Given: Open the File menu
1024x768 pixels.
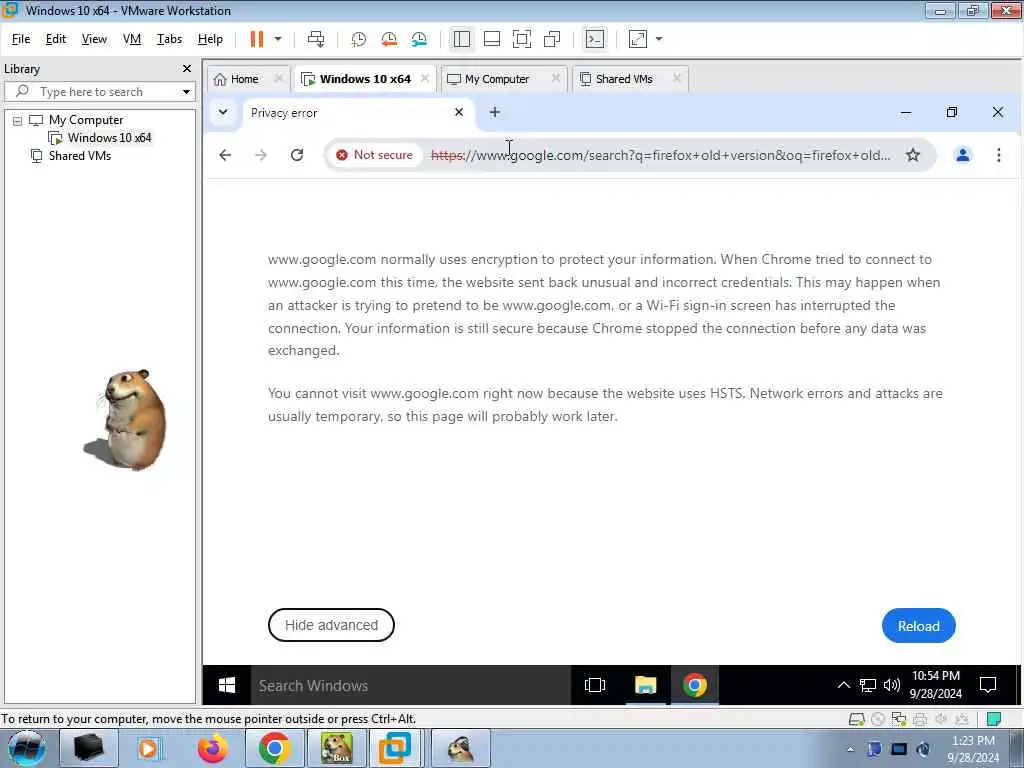Looking at the screenshot, I should [21, 39].
